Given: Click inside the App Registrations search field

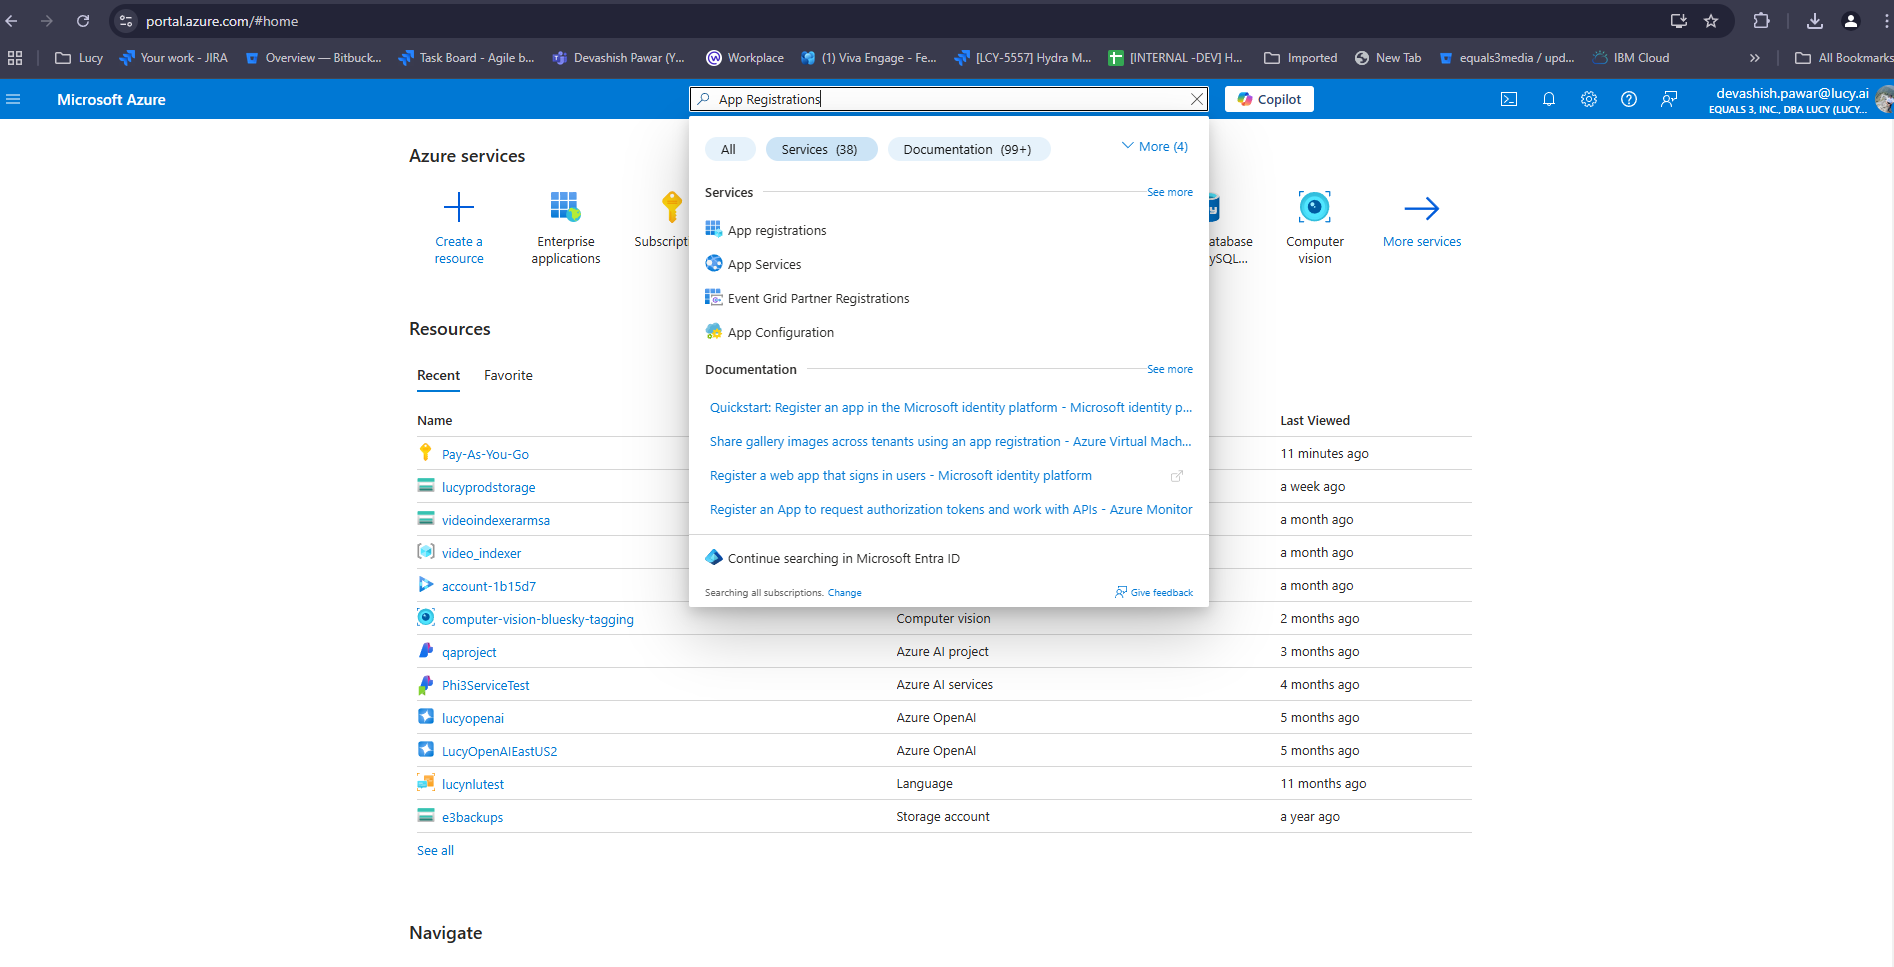Looking at the screenshot, I should coord(950,99).
